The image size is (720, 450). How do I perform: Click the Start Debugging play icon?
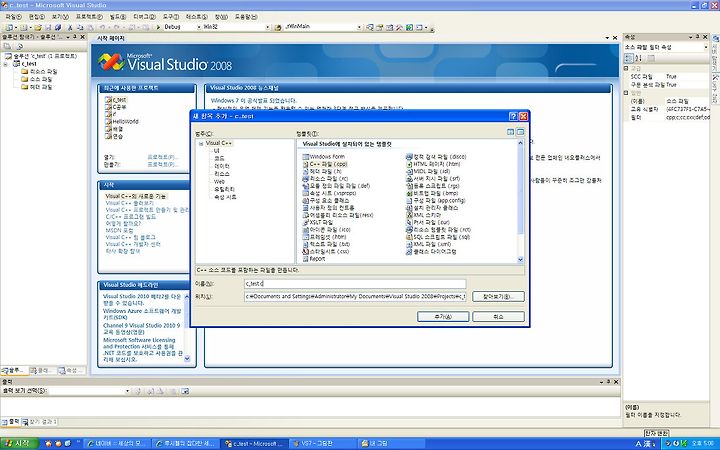pyautogui.click(x=158, y=27)
